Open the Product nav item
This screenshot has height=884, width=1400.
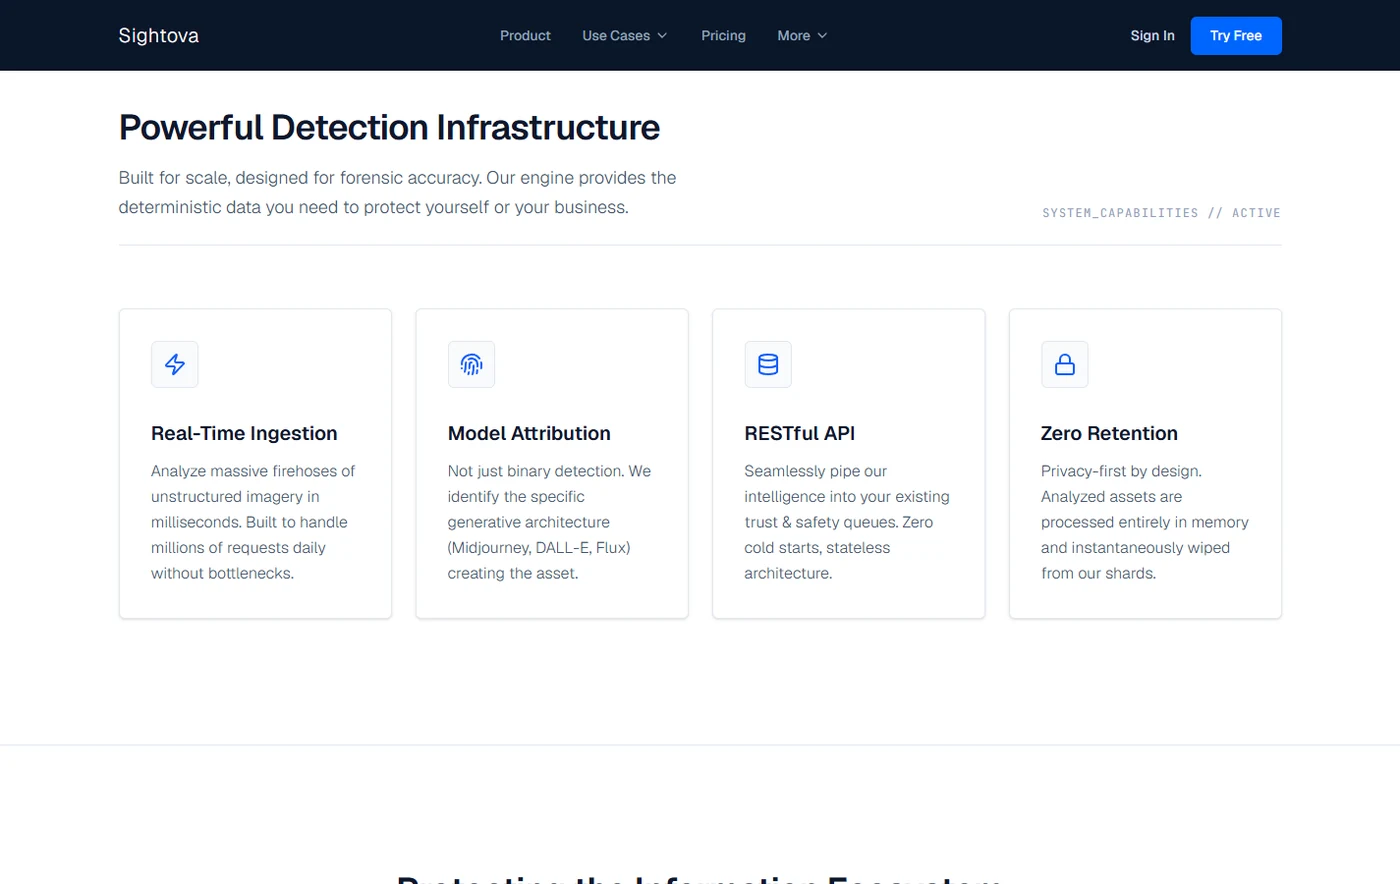525,36
